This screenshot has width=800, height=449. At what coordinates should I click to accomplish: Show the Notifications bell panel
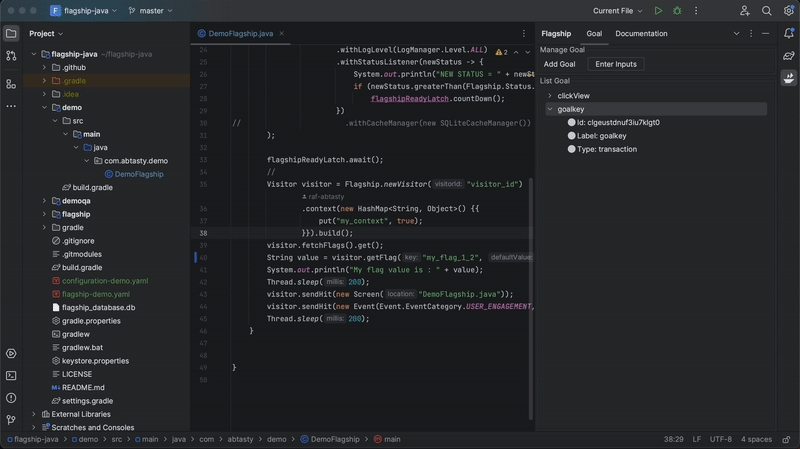(788, 34)
